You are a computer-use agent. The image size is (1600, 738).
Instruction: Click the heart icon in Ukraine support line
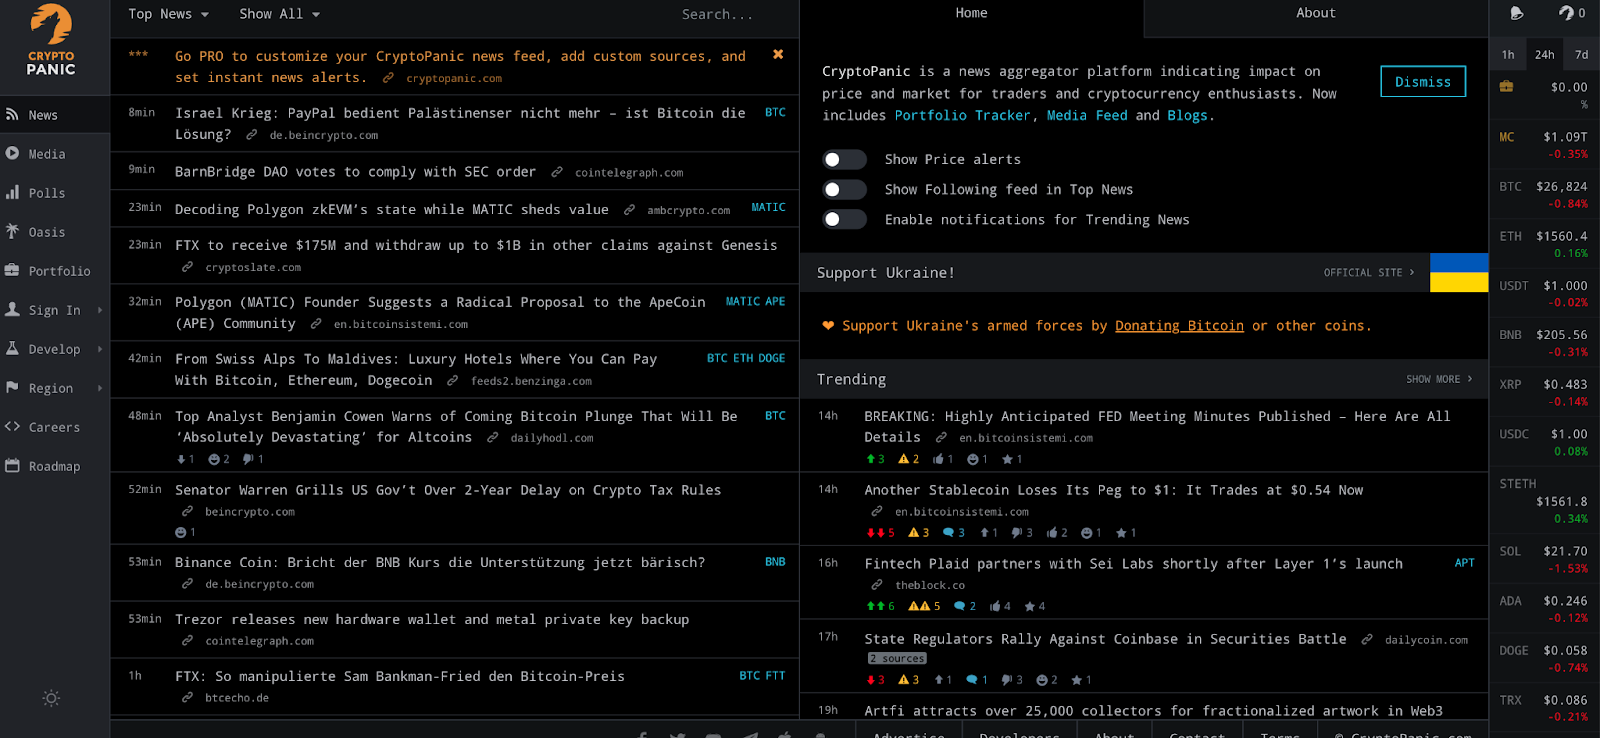828,325
